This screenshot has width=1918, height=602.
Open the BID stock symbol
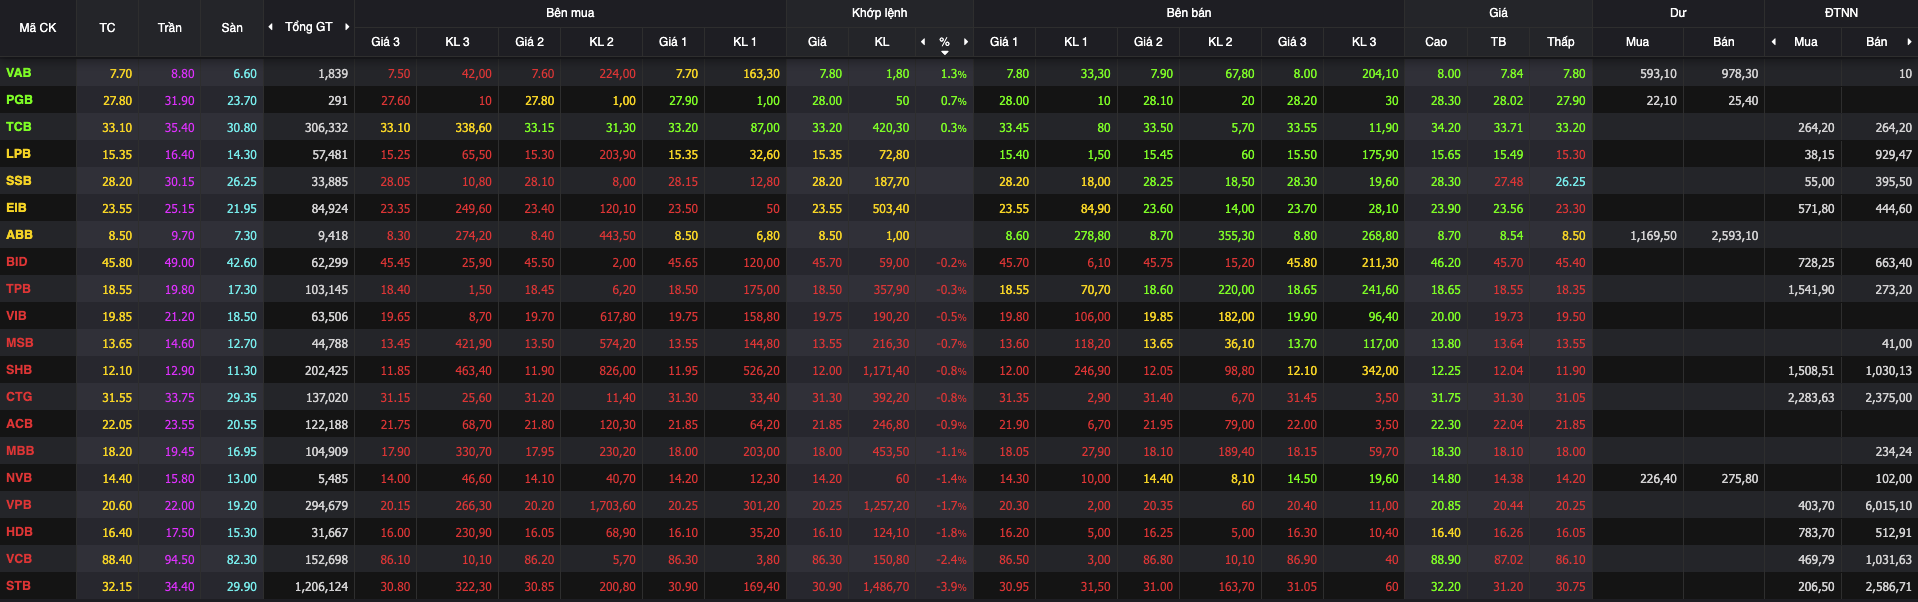[x=17, y=262]
